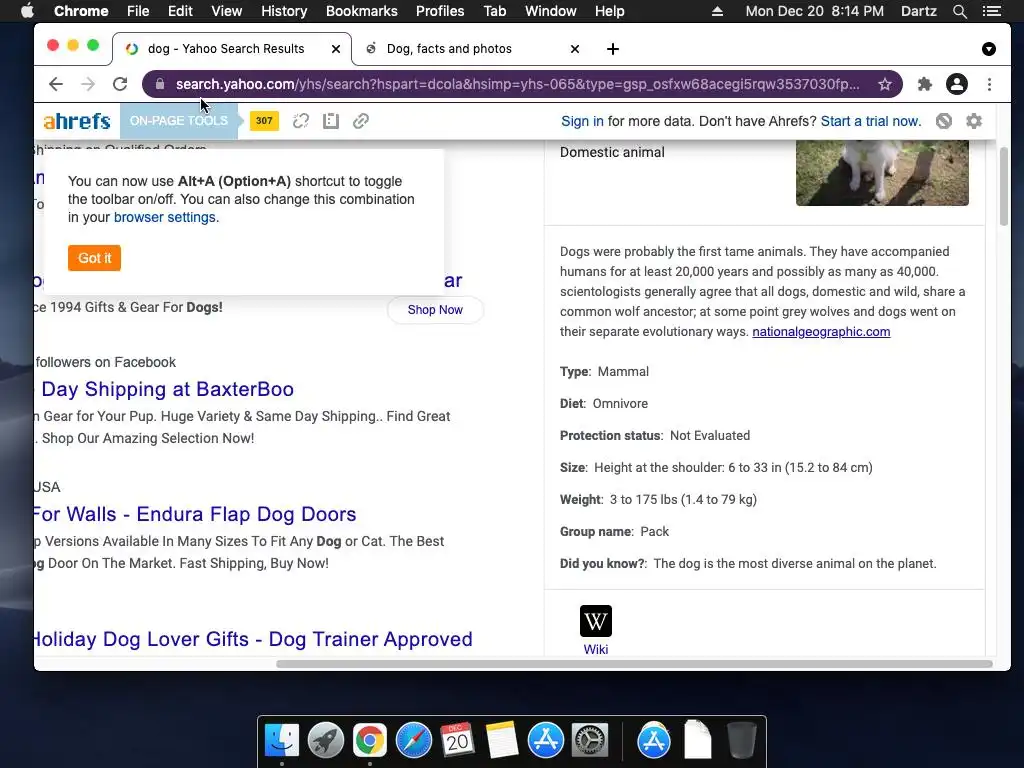Viewport: 1024px width, 768px height.
Task: Click the Ahrefs logo in toolbar
Action: coord(76,121)
